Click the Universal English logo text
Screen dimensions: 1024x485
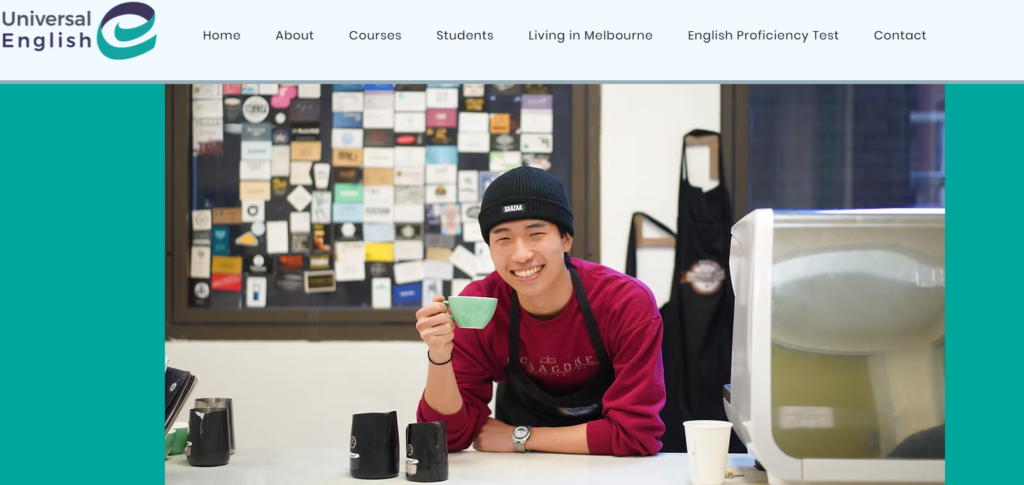point(46,30)
